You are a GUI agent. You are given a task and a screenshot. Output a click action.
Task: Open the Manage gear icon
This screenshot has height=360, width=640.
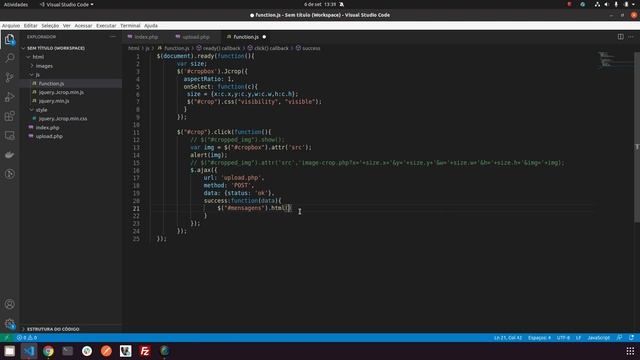(x=9, y=324)
